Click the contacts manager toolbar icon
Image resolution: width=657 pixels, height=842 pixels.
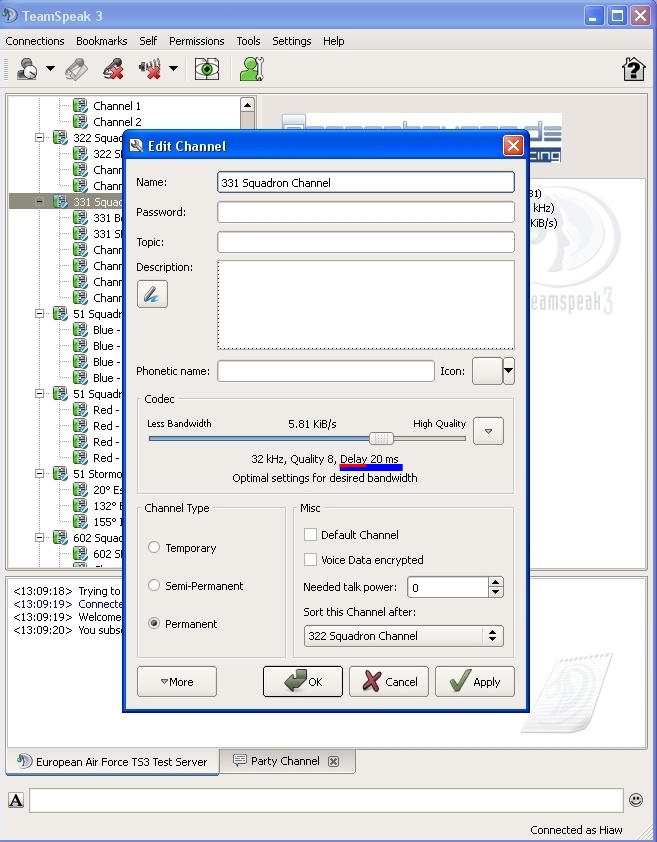[x=252, y=69]
